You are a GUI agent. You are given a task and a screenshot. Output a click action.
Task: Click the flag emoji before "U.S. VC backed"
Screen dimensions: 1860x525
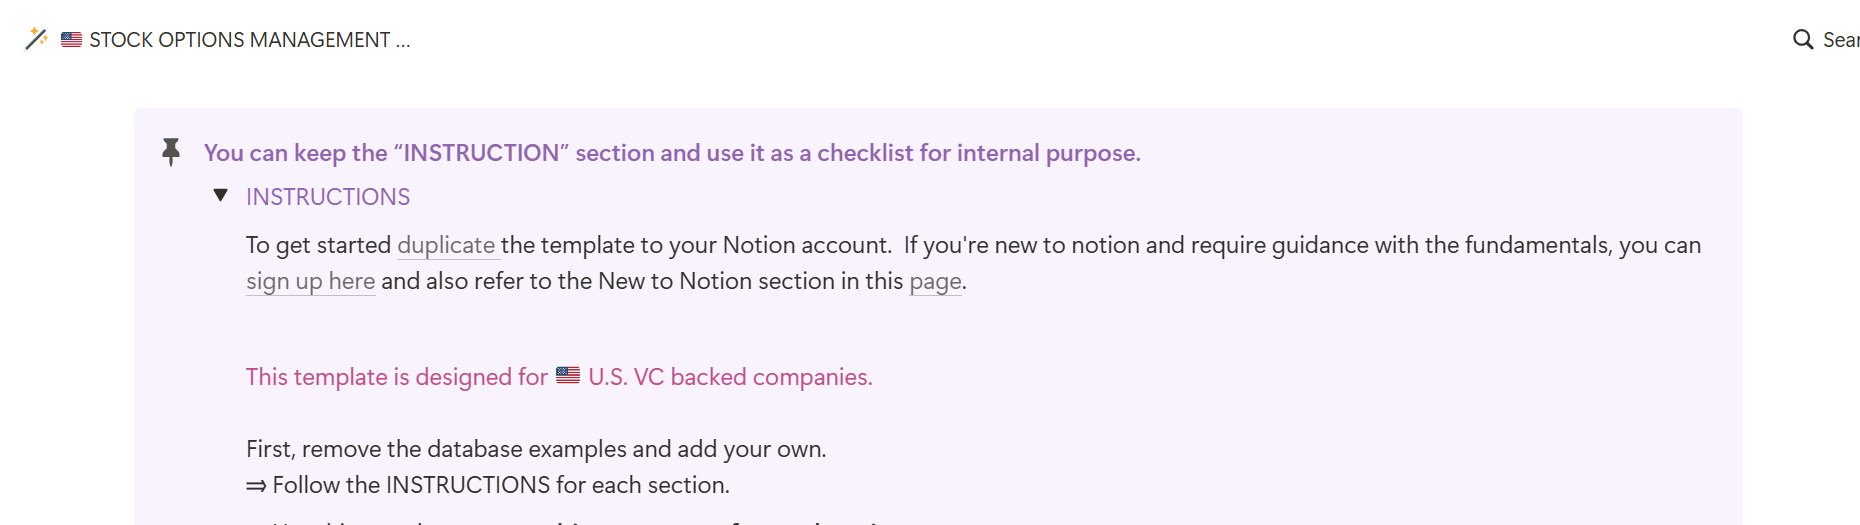568,376
